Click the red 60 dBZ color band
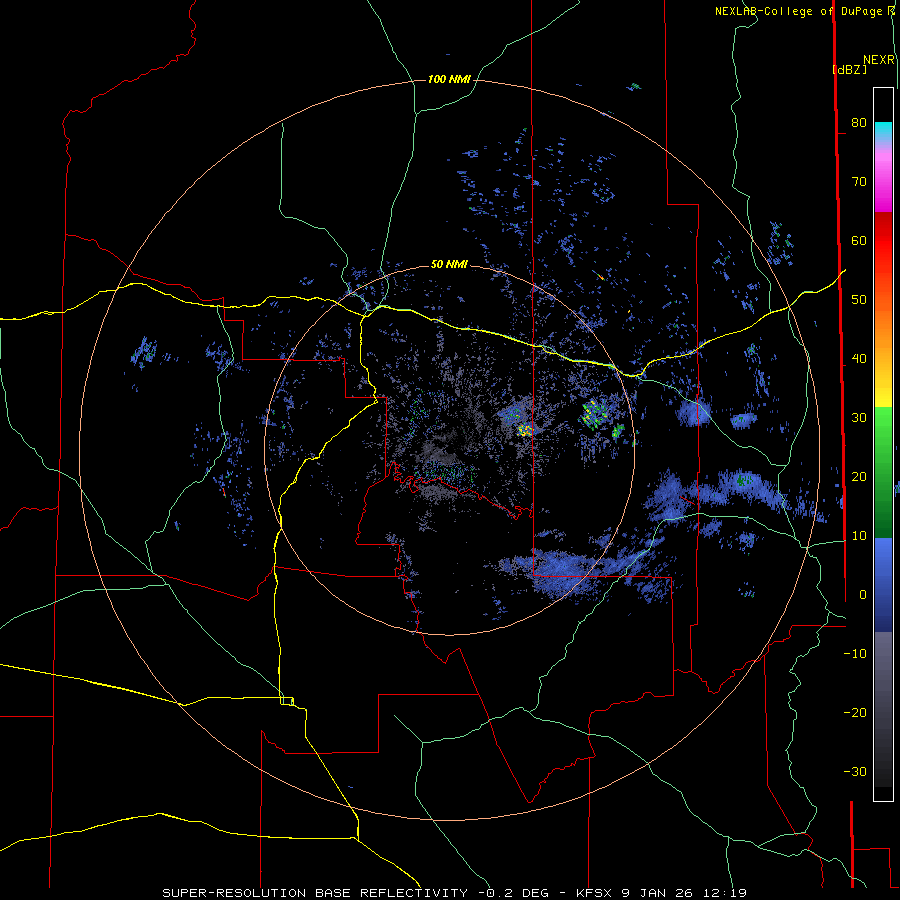 [x=883, y=240]
